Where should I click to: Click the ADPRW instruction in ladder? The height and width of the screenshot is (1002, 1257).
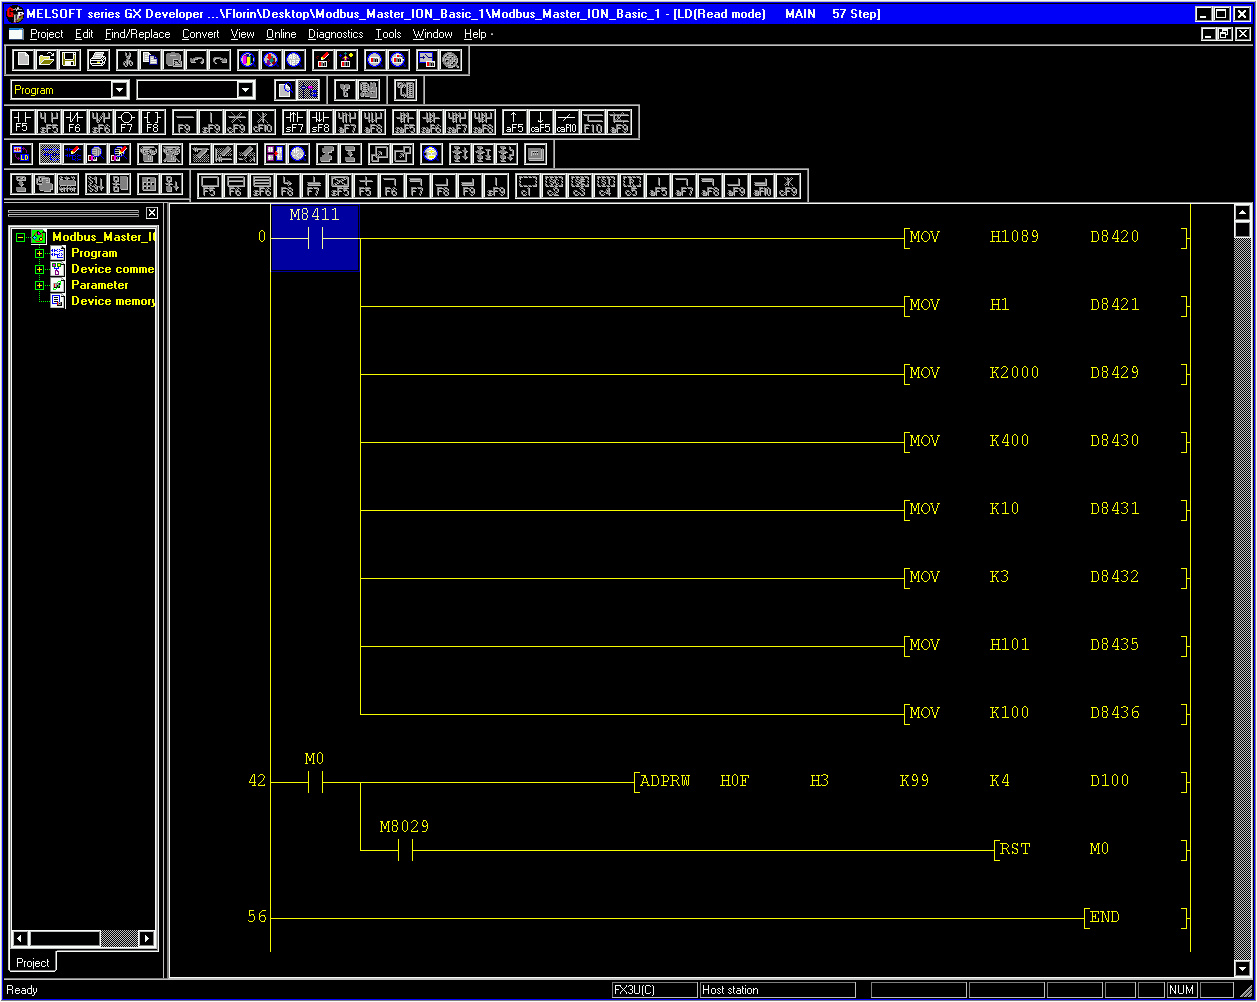coord(665,781)
